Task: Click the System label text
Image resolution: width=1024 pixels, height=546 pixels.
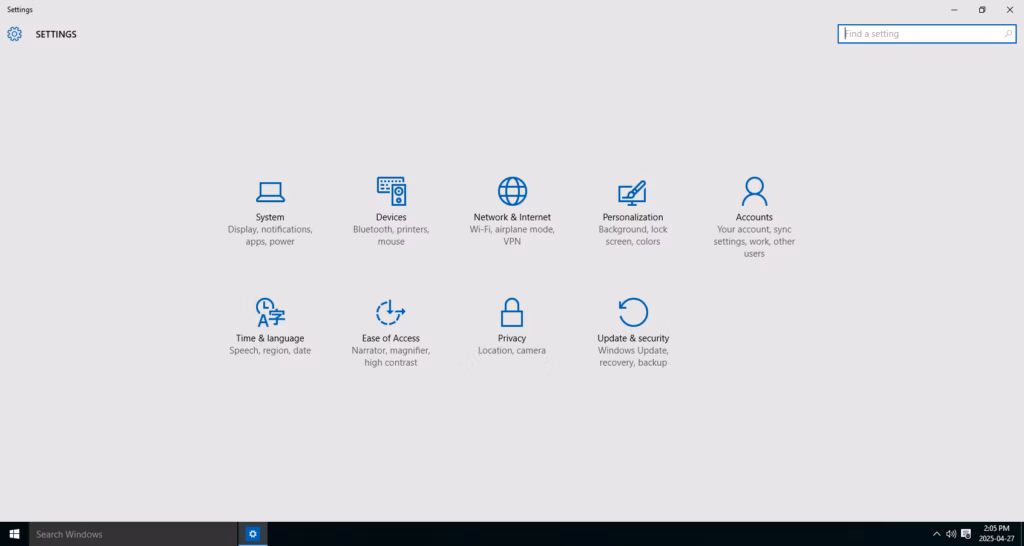Action: (x=270, y=217)
